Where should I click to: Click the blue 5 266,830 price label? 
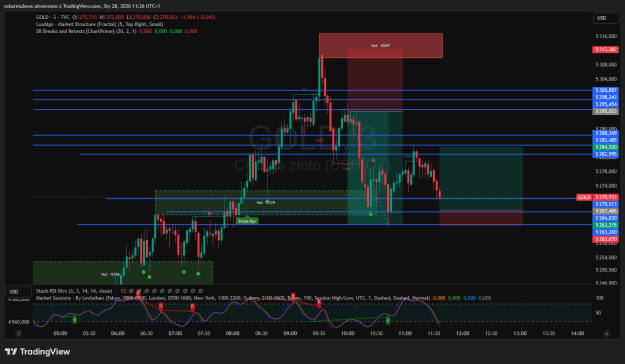coord(605,218)
